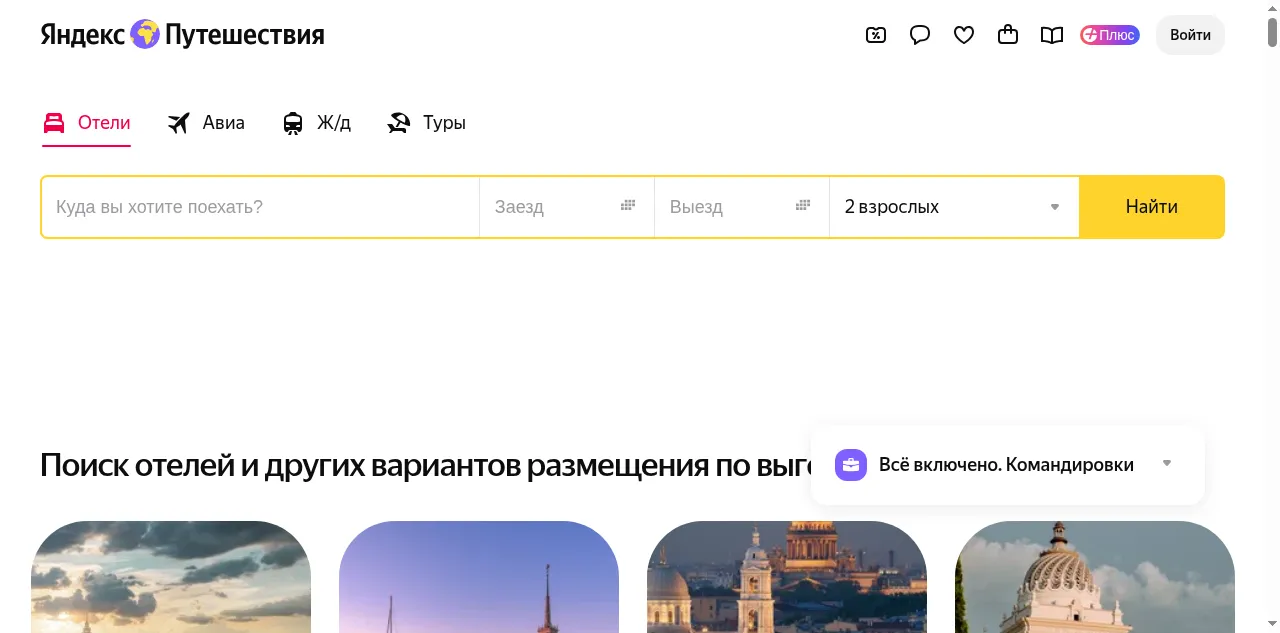The width and height of the screenshot is (1280, 633).
Task: Expand the '2 взрослых' guests dropdown
Action: 954,207
